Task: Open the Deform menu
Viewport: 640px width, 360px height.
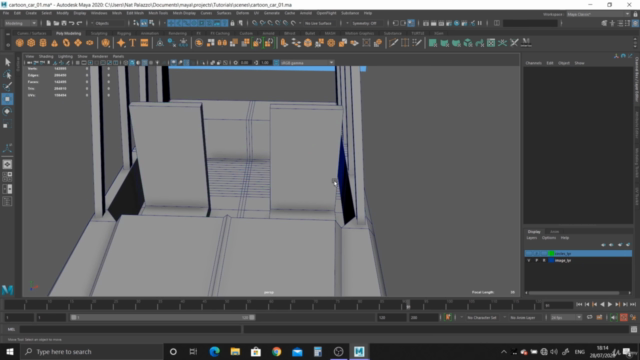Action: coord(242,13)
